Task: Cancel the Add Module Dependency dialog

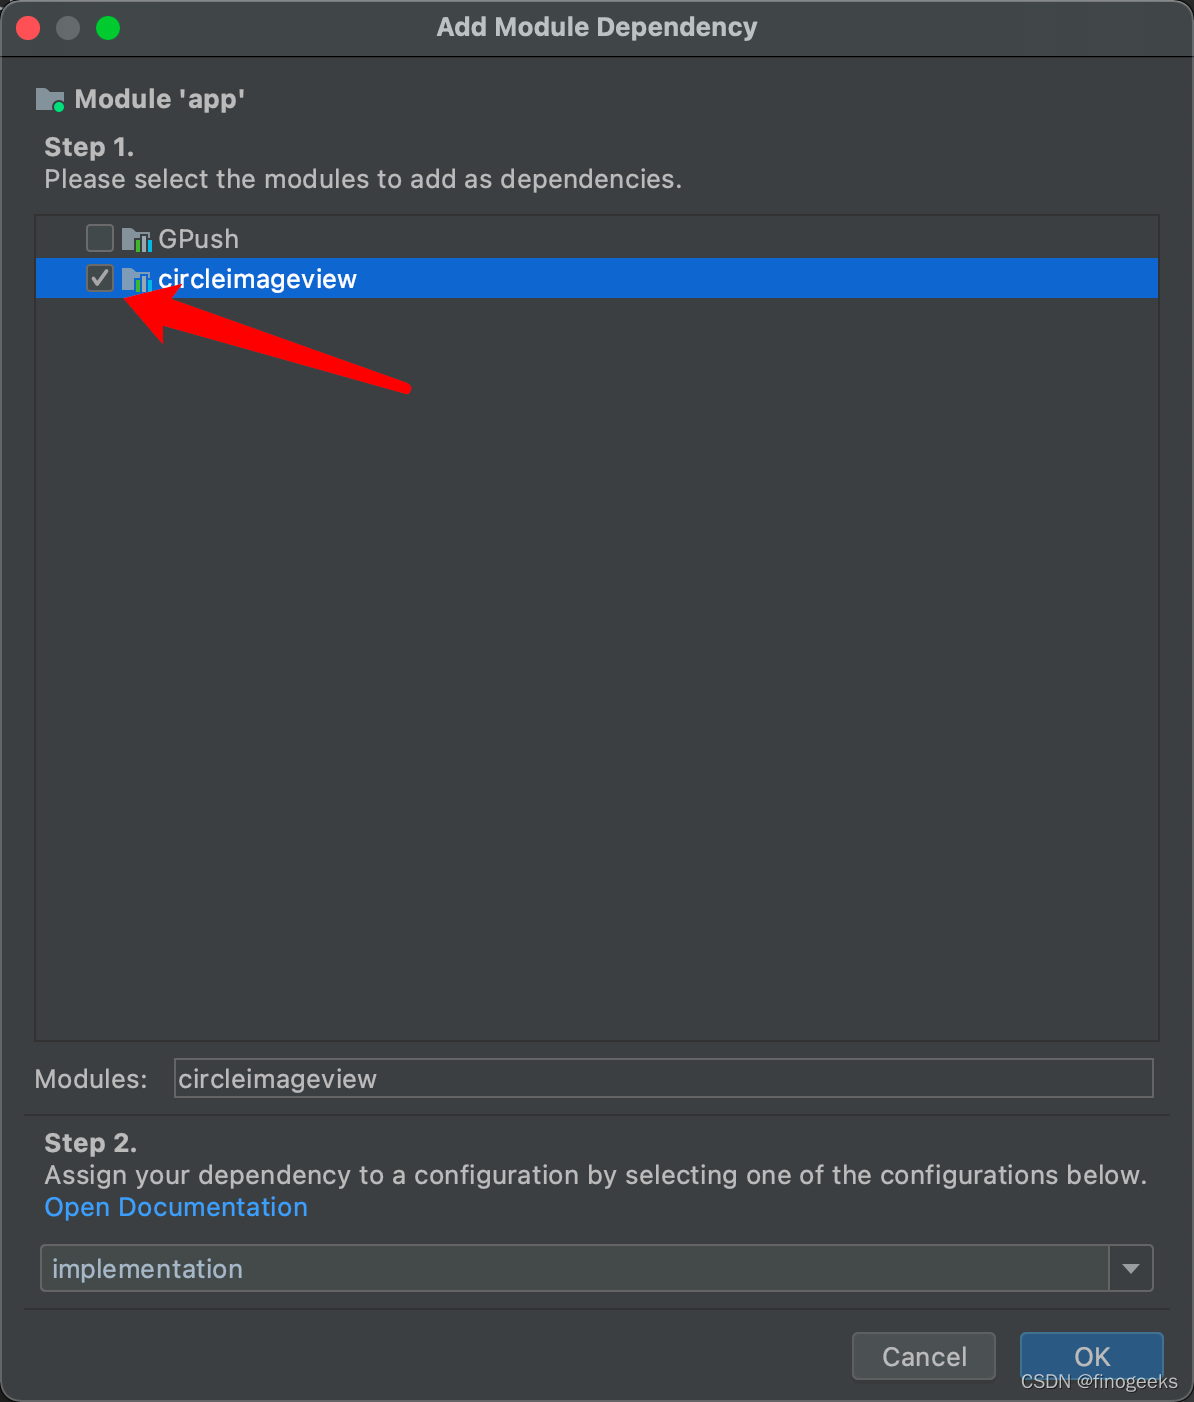Action: [x=922, y=1356]
